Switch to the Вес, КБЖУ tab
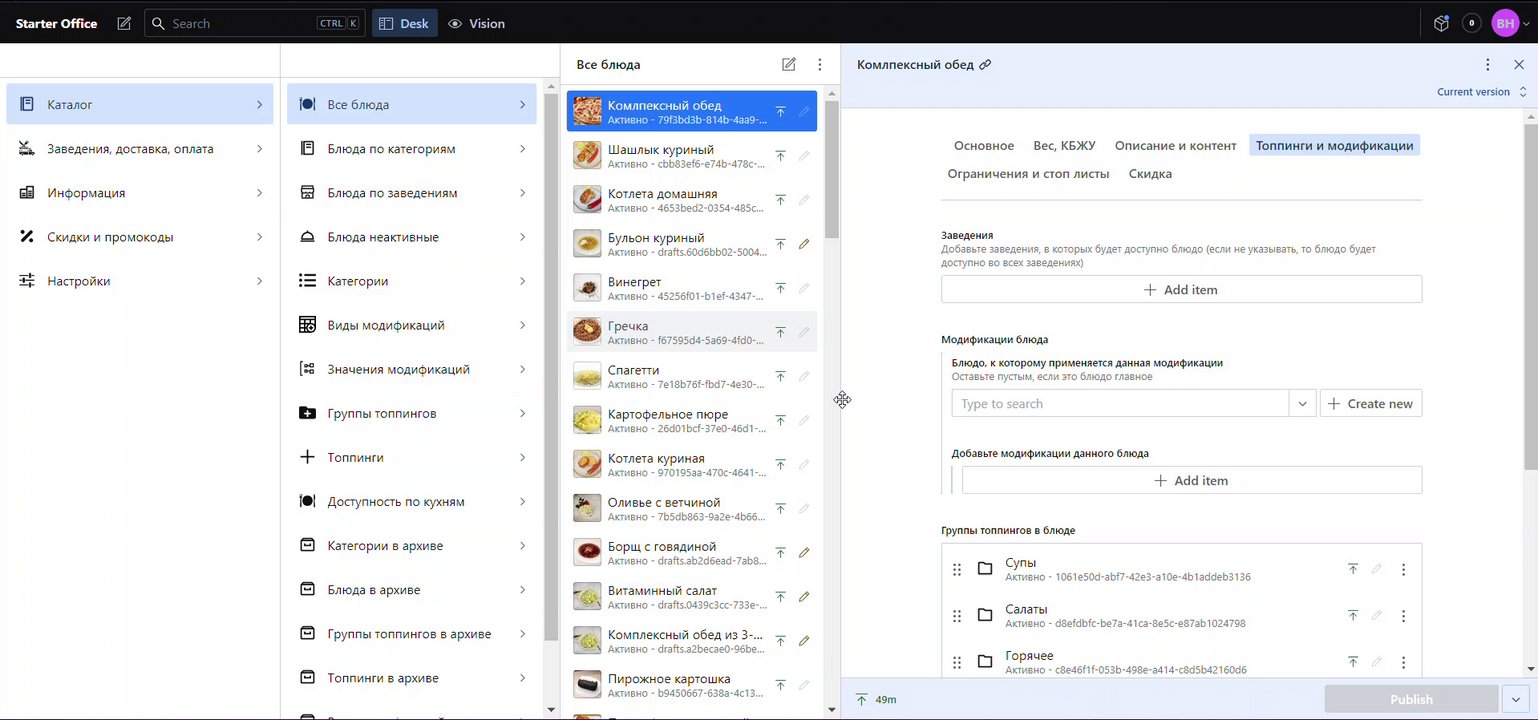Screen dimensions: 1538x720 (x=1064, y=146)
